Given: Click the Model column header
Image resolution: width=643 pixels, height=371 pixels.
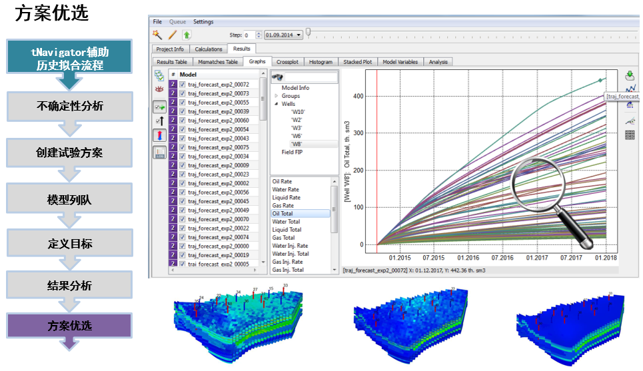Looking at the screenshot, I should click(x=188, y=74).
